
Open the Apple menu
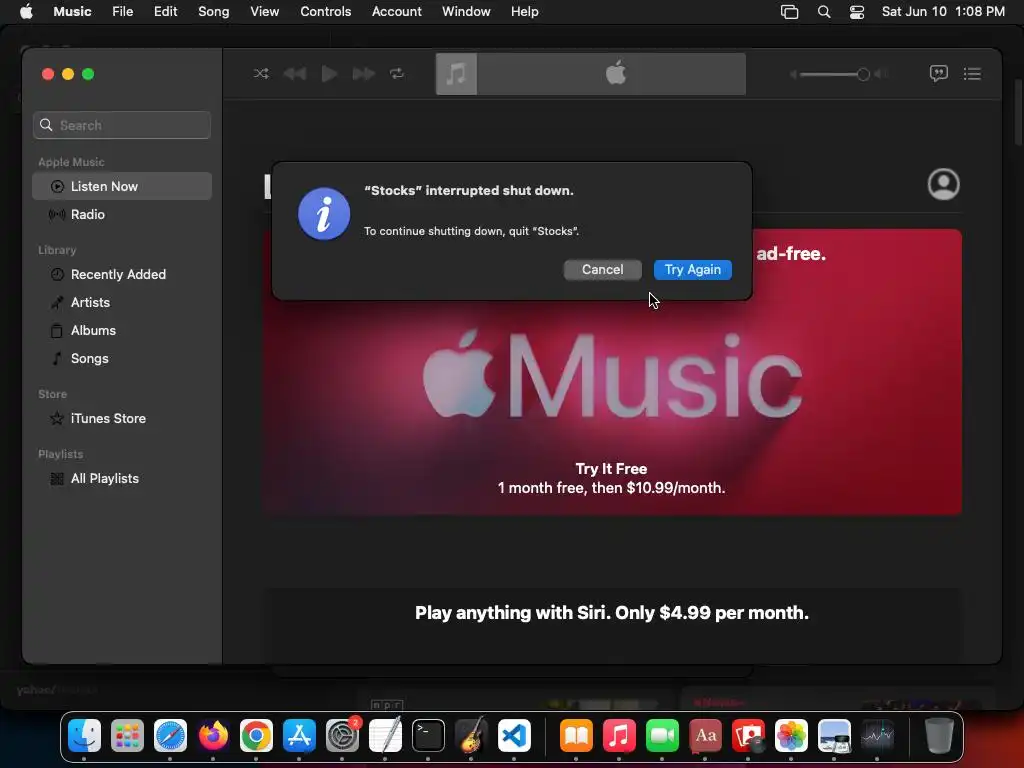[x=26, y=12]
